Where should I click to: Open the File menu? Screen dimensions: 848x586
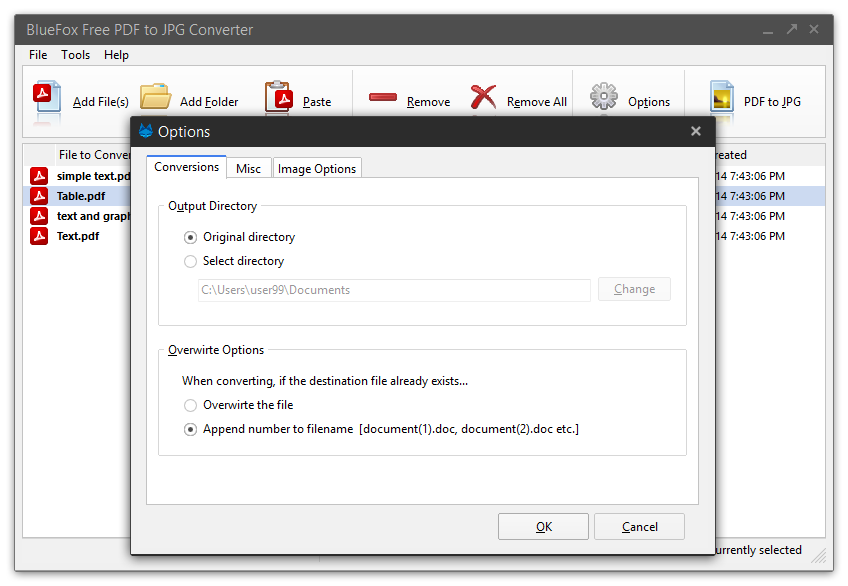coord(38,55)
